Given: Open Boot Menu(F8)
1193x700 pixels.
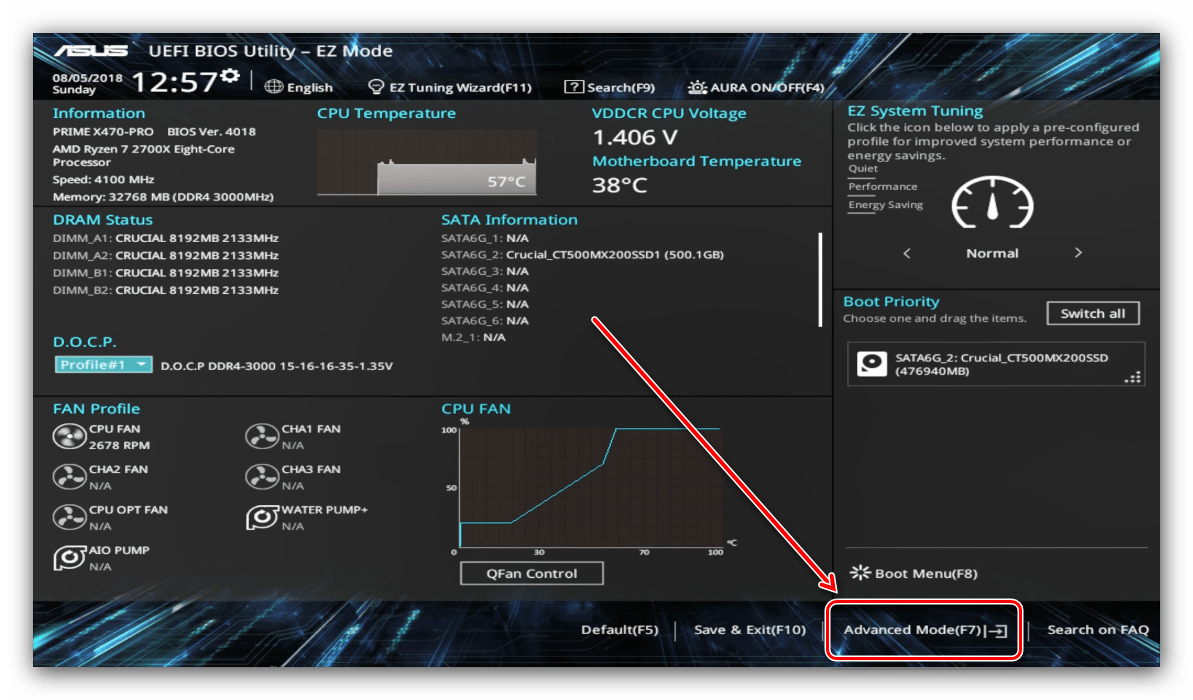Looking at the screenshot, I should 913,574.
